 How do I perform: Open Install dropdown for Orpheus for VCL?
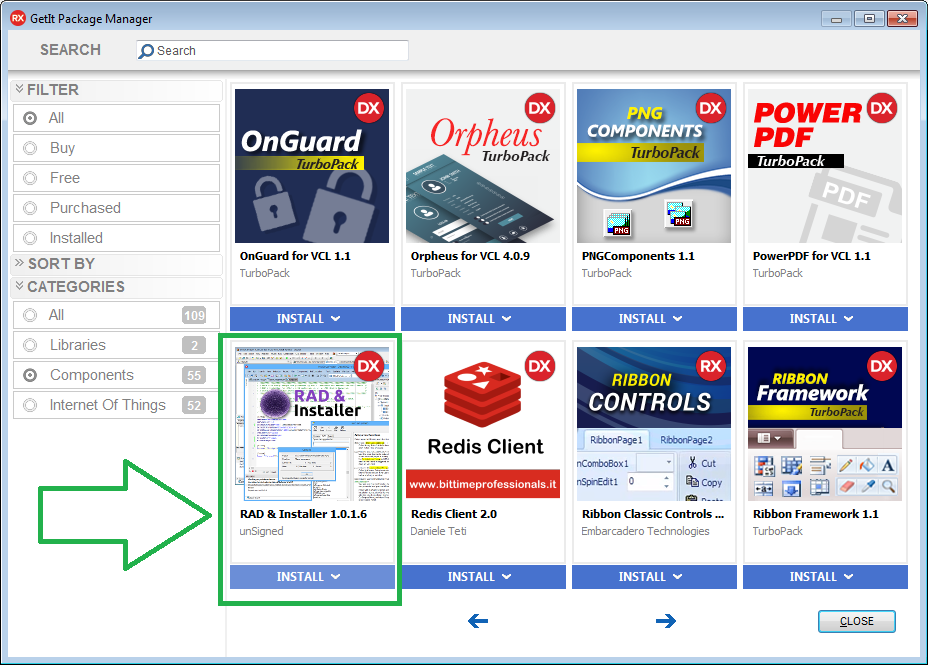483,319
